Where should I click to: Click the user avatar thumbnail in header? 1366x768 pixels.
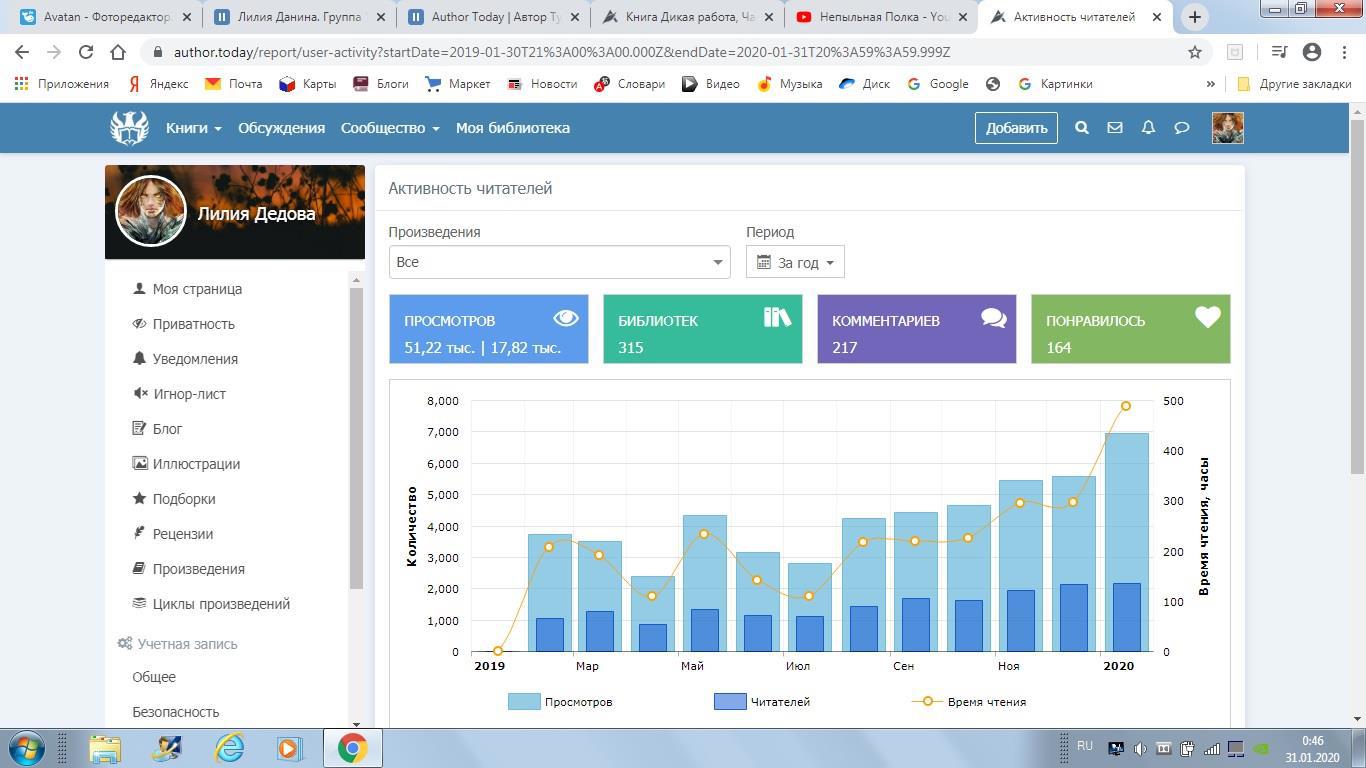pos(1227,128)
